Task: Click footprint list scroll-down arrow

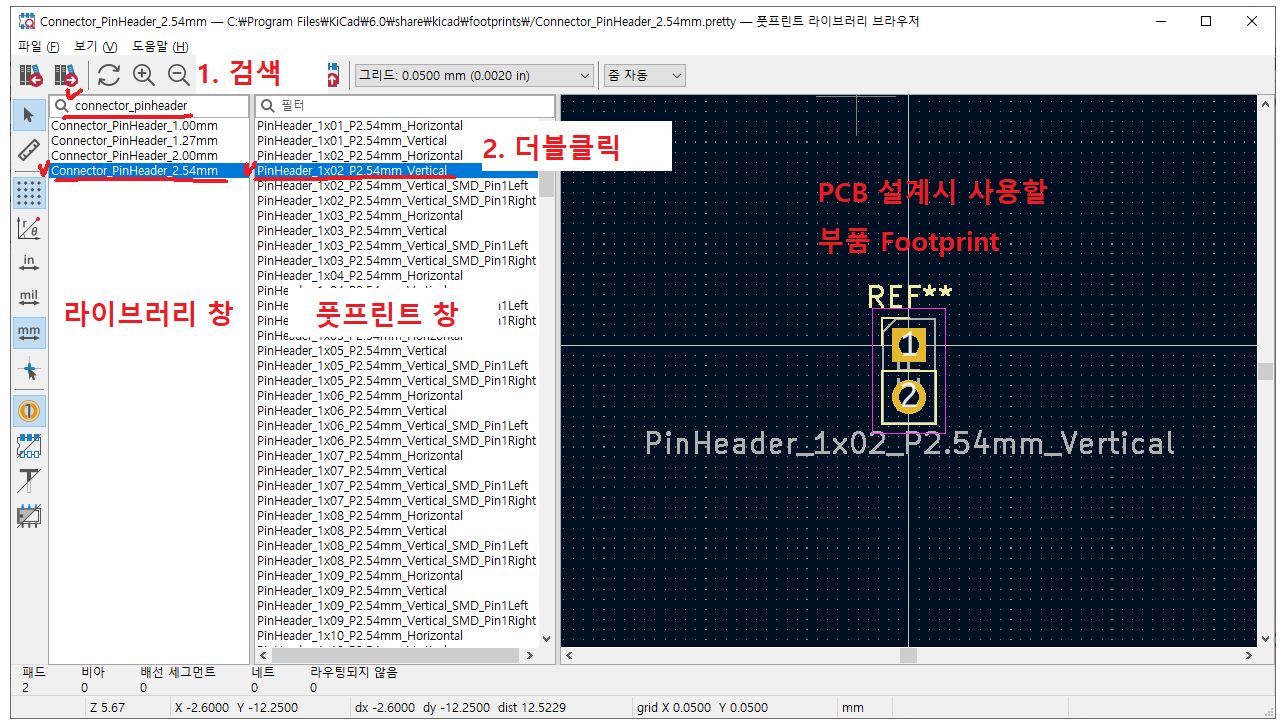Action: pyautogui.click(x=546, y=638)
